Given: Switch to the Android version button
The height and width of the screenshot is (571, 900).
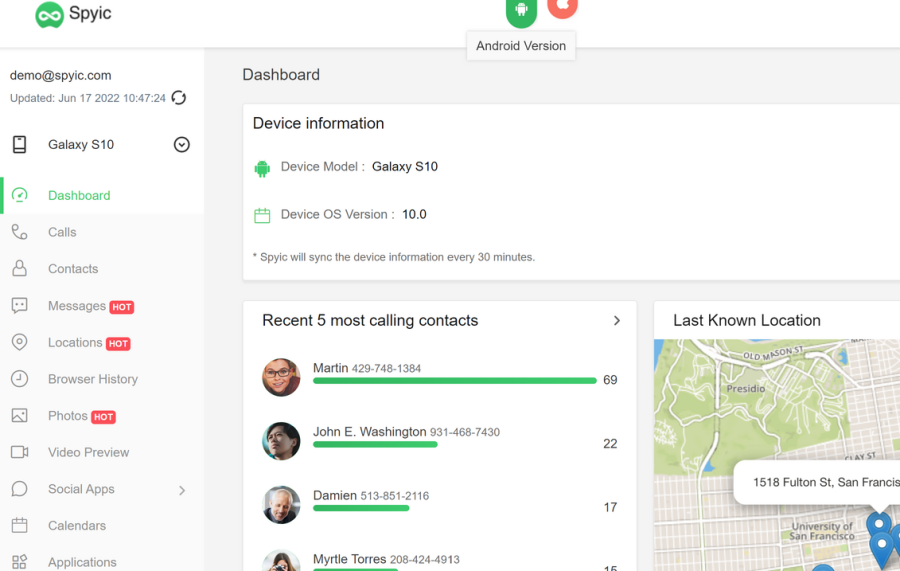Looking at the screenshot, I should (521, 11).
